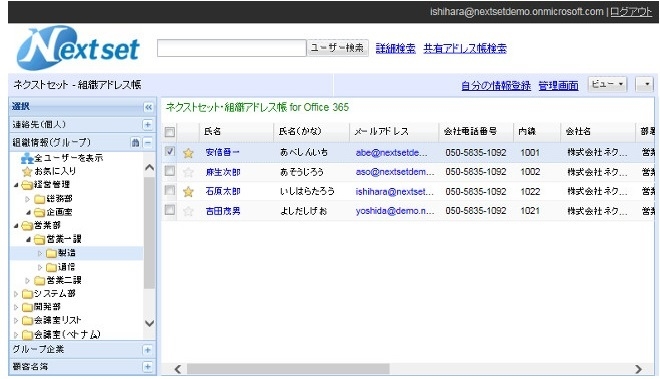Click the あそうじろう kana cell
This screenshot has height=379, width=660.
(302, 172)
